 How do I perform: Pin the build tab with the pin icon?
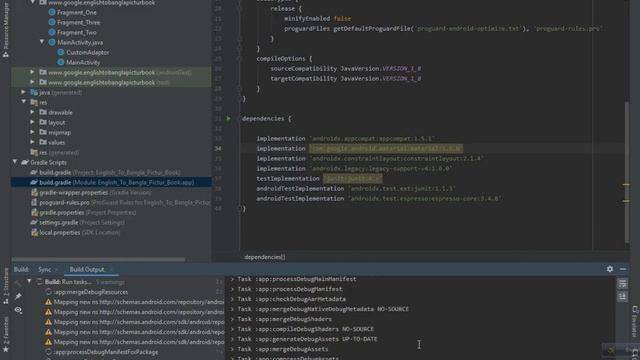(18, 296)
